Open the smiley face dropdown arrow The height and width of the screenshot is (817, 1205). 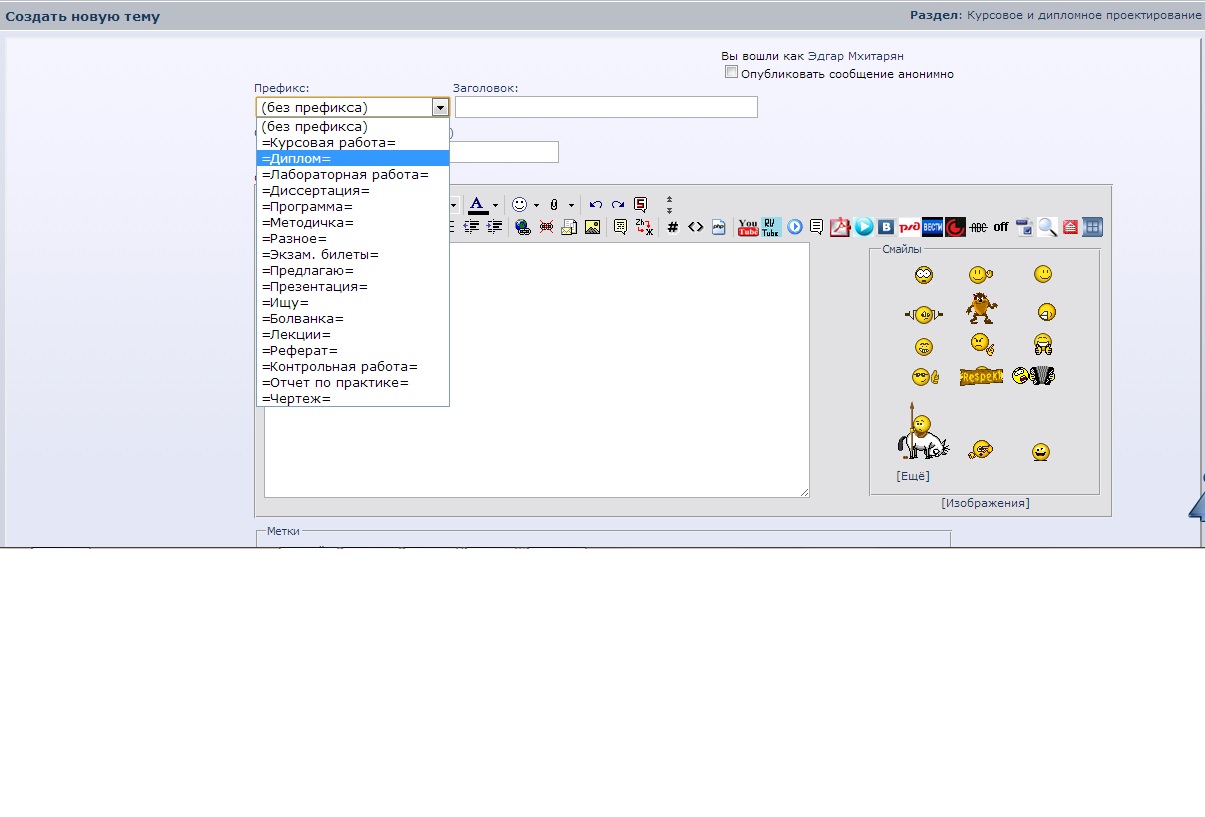coord(536,205)
